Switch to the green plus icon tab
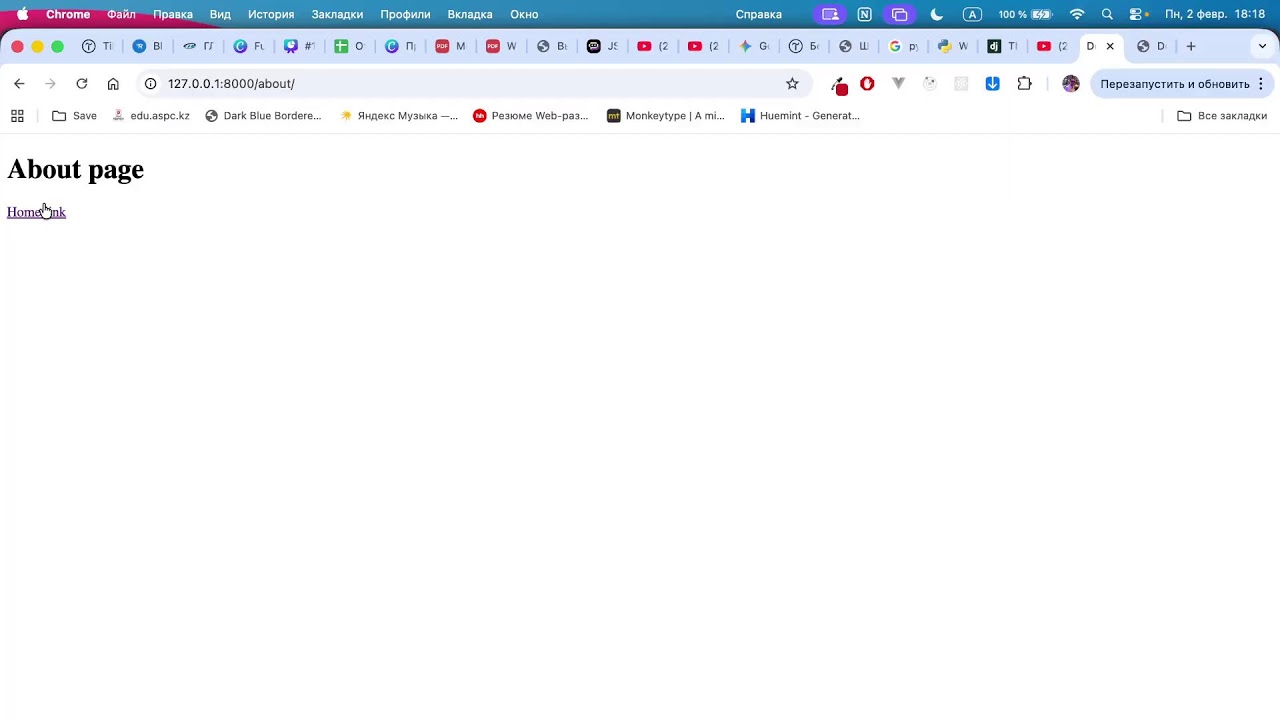Viewport: 1280px width, 720px height. (x=349, y=46)
